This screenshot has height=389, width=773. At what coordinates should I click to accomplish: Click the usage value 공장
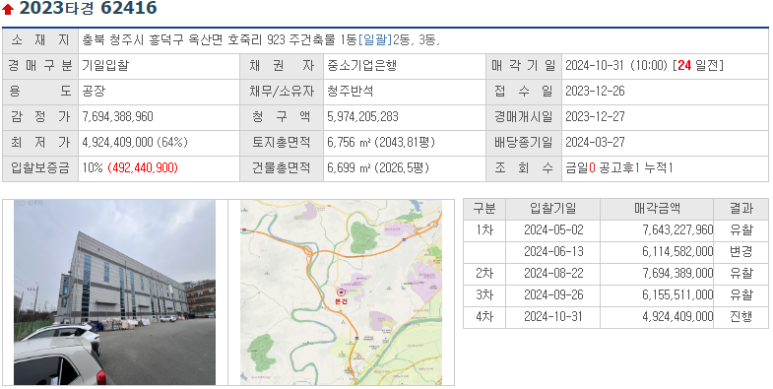(x=94, y=91)
